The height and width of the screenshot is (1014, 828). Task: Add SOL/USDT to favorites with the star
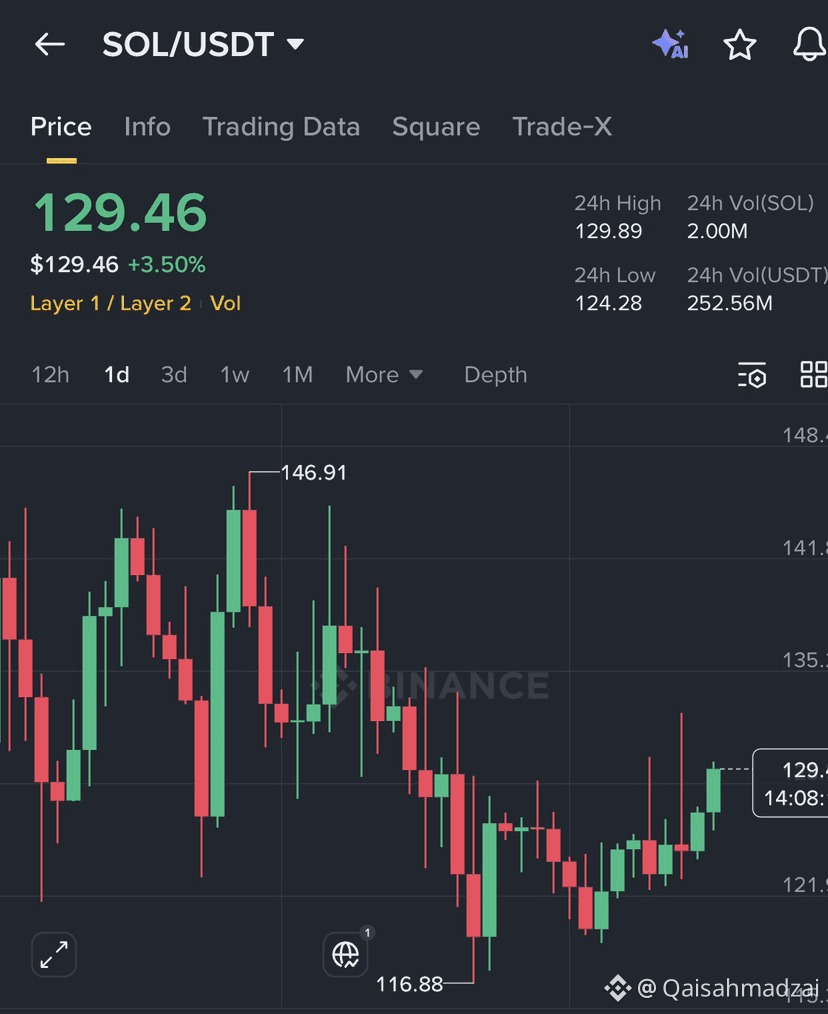[739, 45]
